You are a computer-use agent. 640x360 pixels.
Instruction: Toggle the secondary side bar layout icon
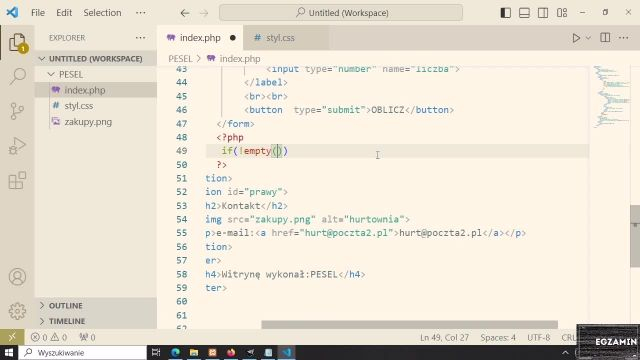tap(543, 13)
